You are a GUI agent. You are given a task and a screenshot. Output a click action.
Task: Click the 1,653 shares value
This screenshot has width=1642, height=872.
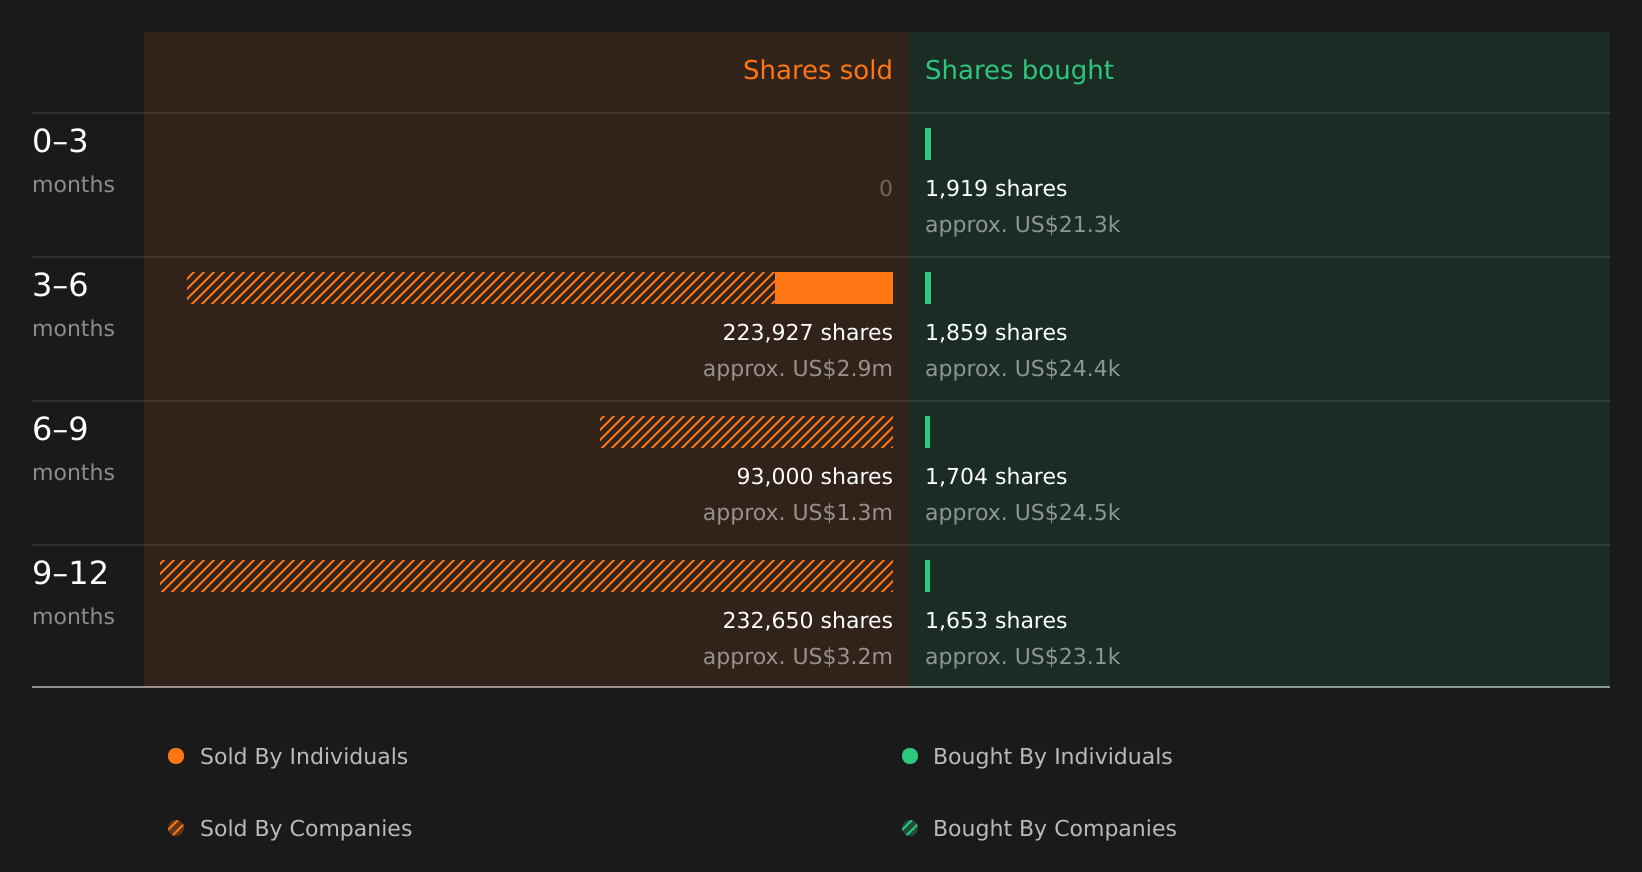pos(996,620)
